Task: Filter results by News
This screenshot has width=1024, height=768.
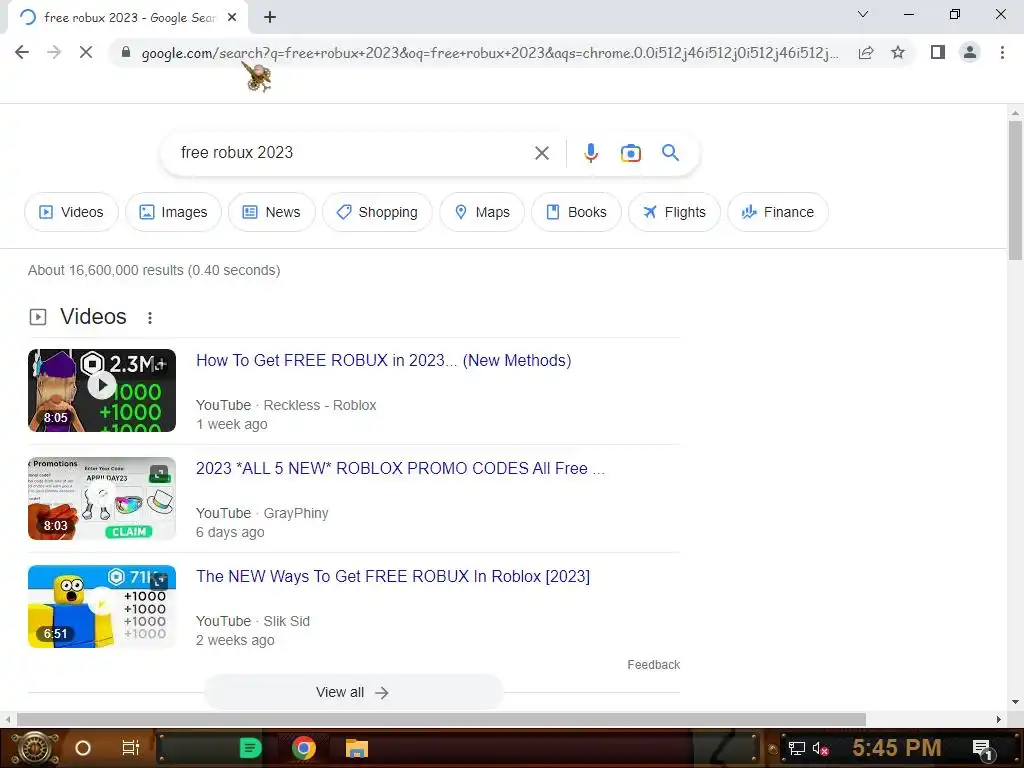Action: pyautogui.click(x=272, y=212)
